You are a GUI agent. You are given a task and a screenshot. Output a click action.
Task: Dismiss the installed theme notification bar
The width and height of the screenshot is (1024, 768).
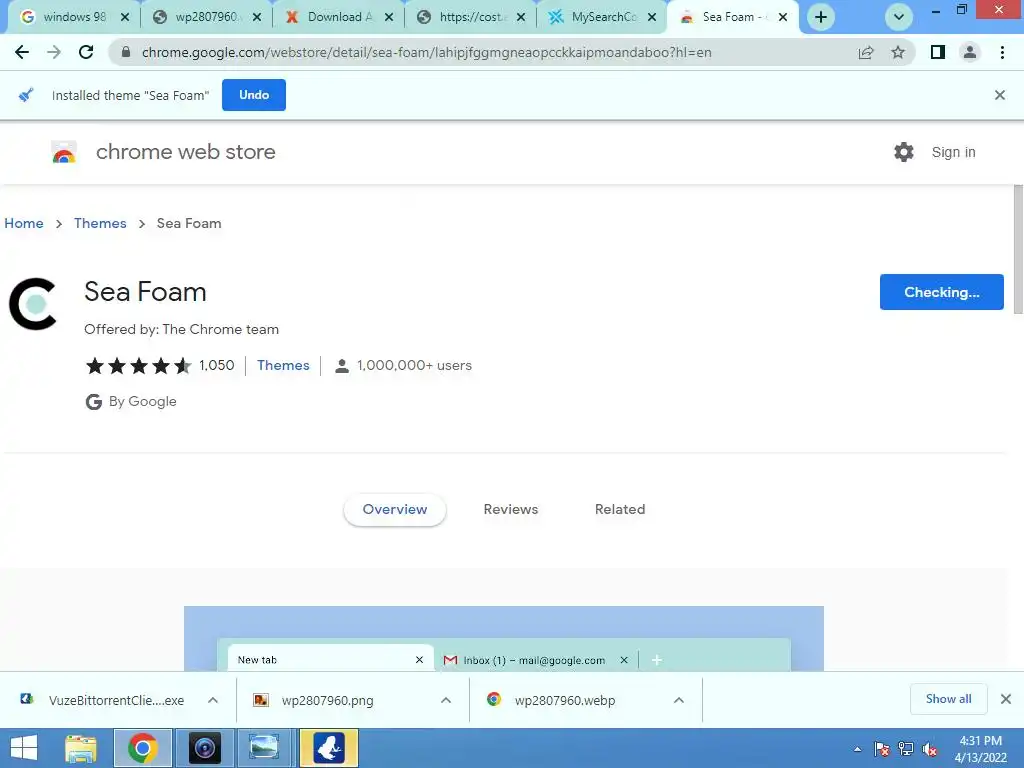(x=1000, y=95)
